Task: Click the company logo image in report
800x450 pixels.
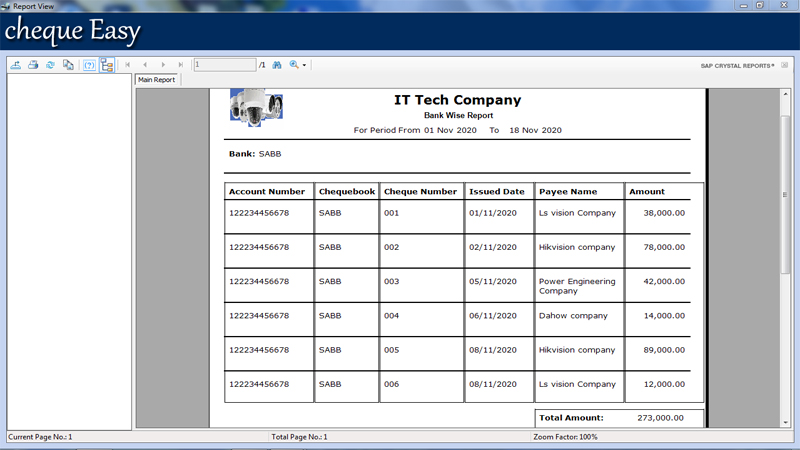Action: [x=256, y=107]
